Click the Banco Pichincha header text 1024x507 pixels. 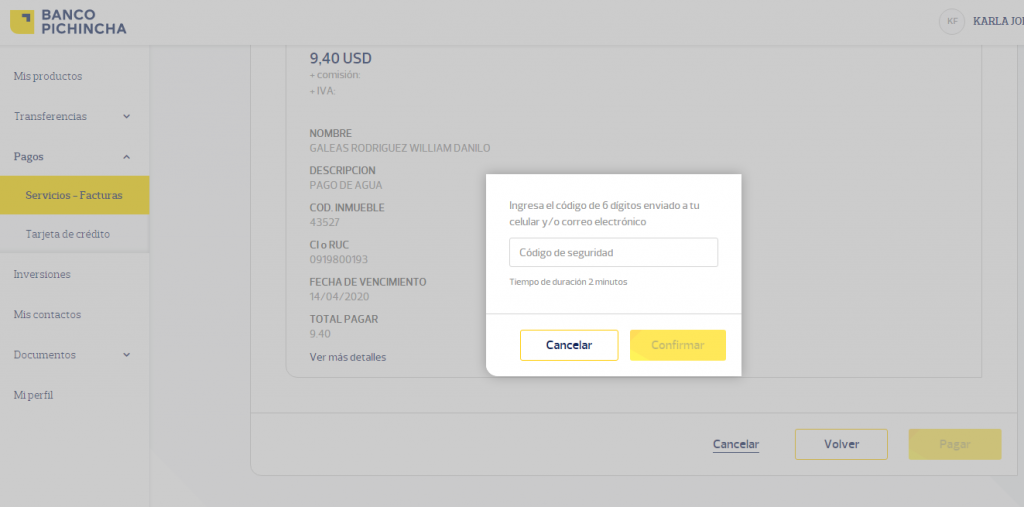pyautogui.click(x=84, y=22)
